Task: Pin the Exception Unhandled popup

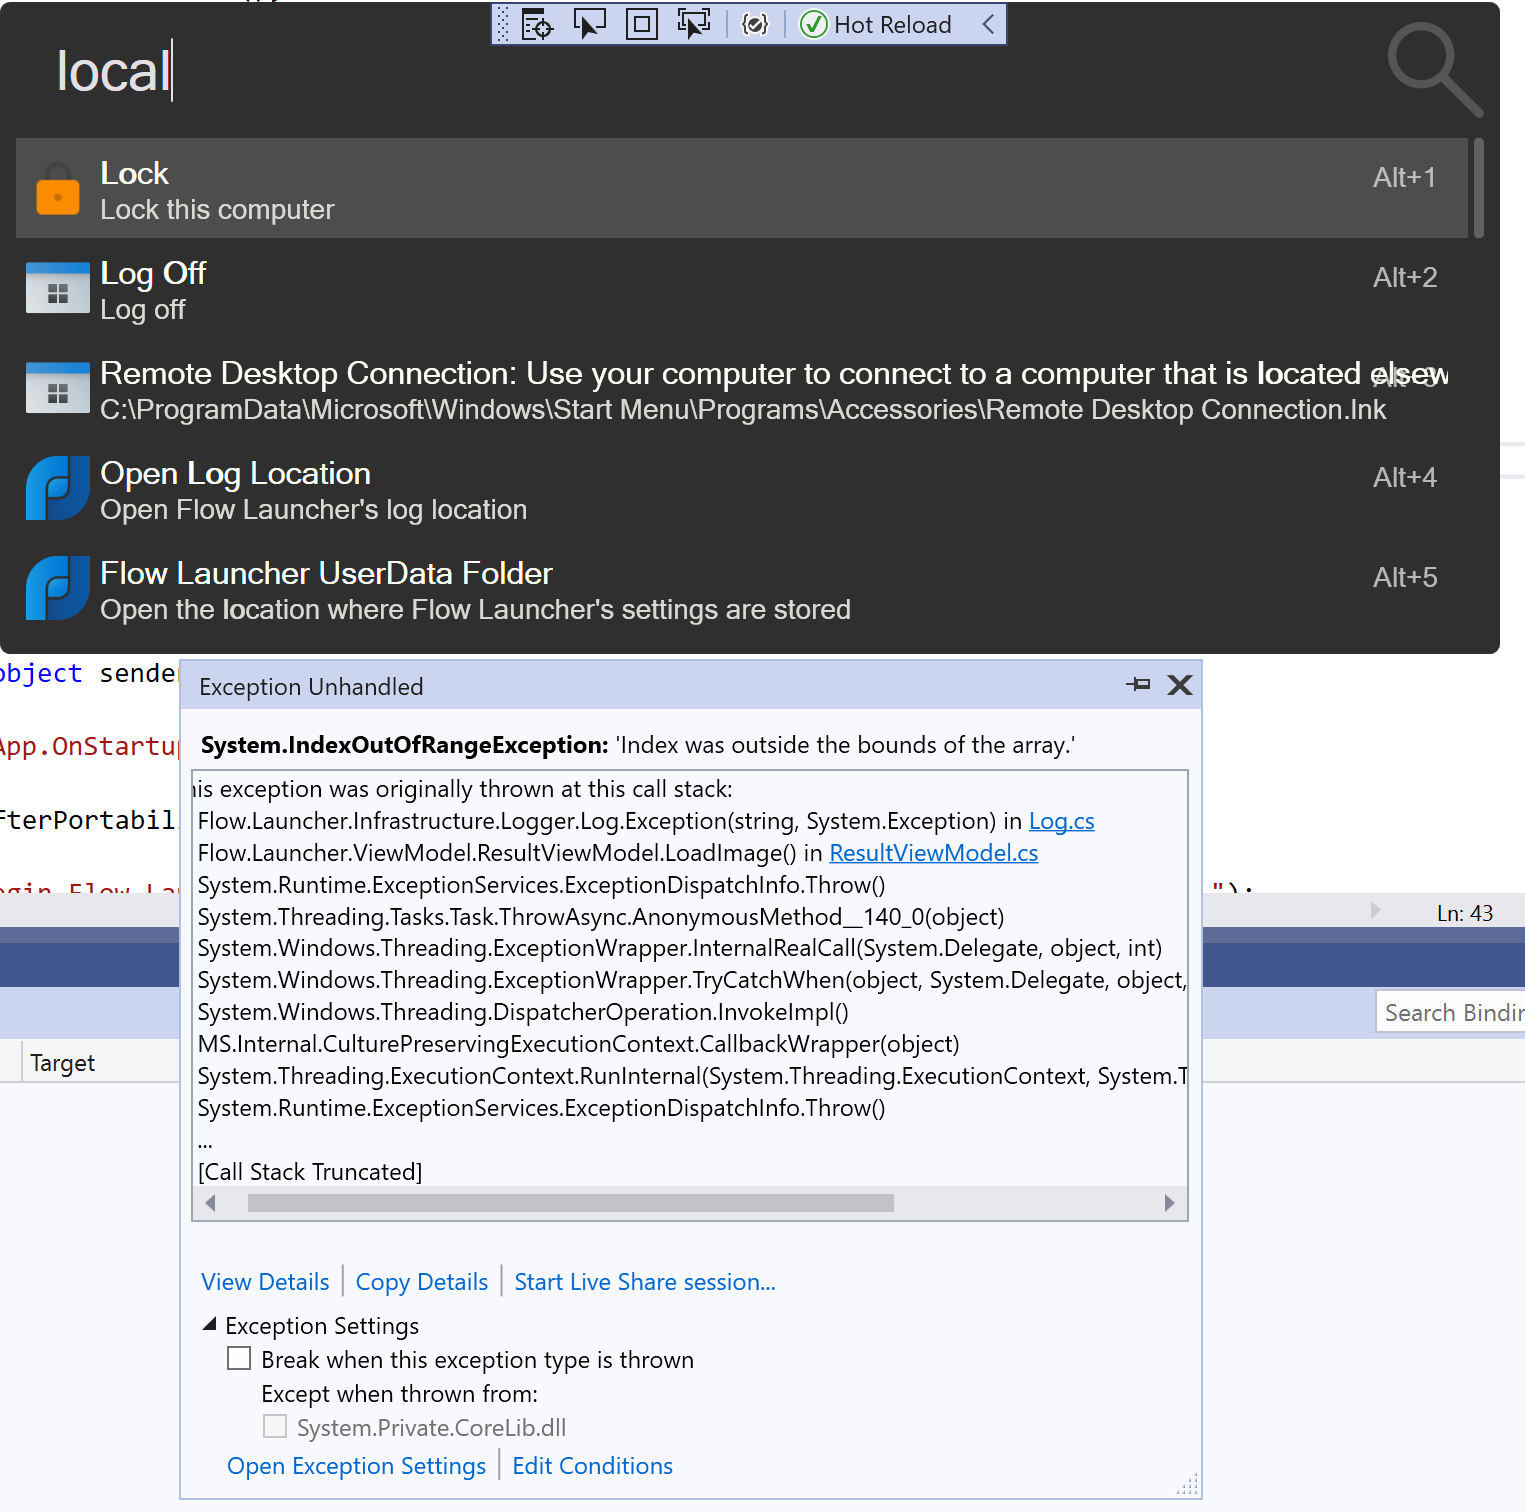Action: (x=1138, y=685)
